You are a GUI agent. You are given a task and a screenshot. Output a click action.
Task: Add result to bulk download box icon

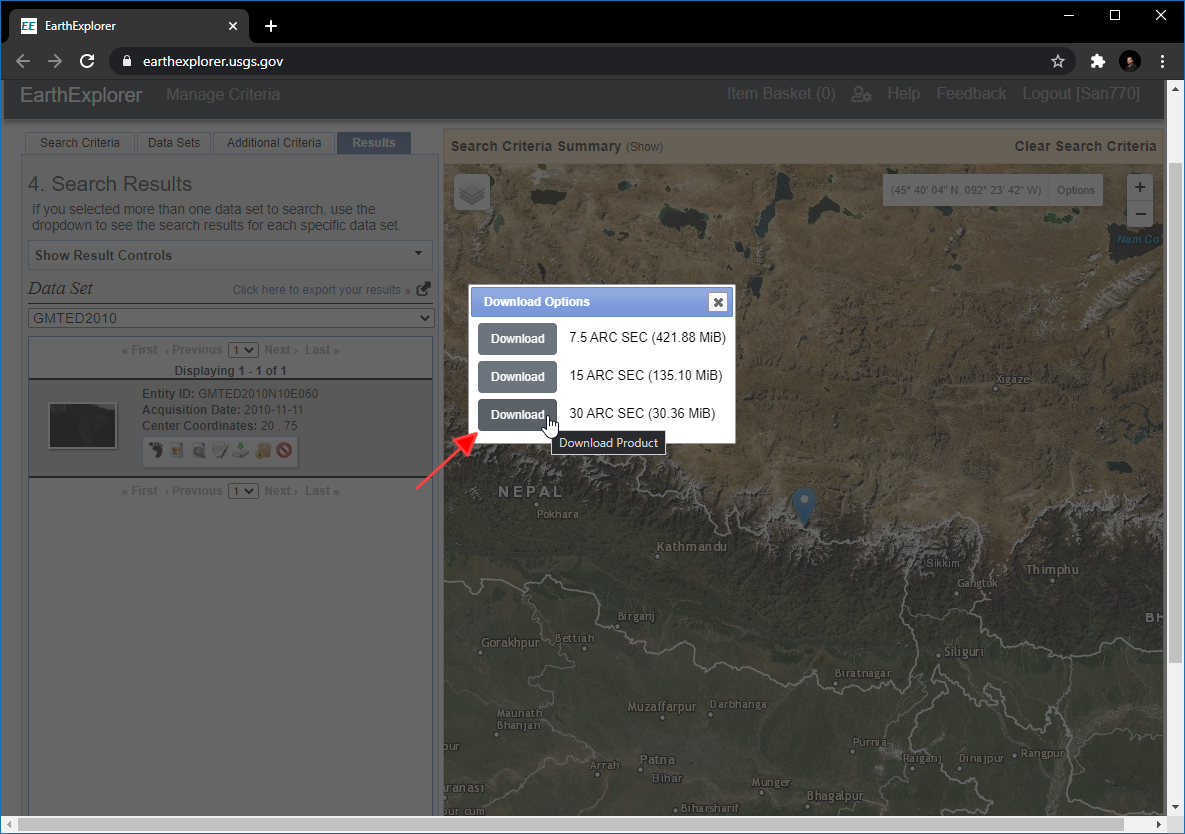coord(263,450)
